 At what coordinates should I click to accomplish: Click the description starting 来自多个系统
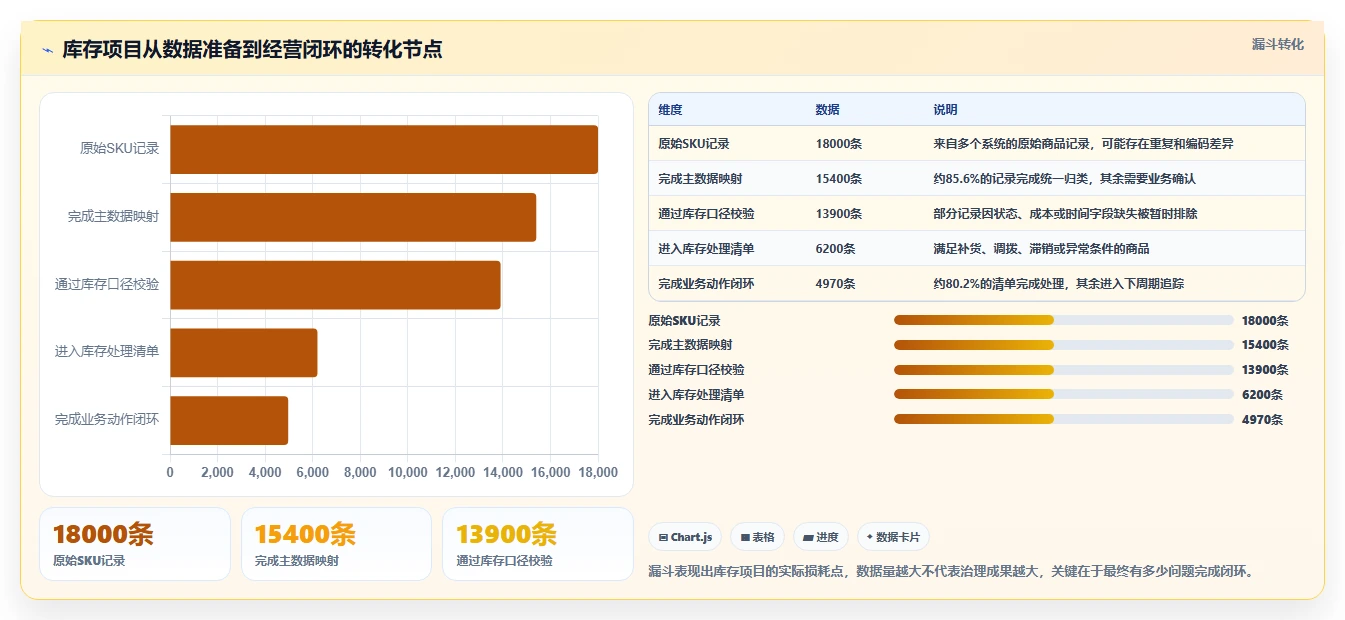pyautogui.click(x=1084, y=144)
